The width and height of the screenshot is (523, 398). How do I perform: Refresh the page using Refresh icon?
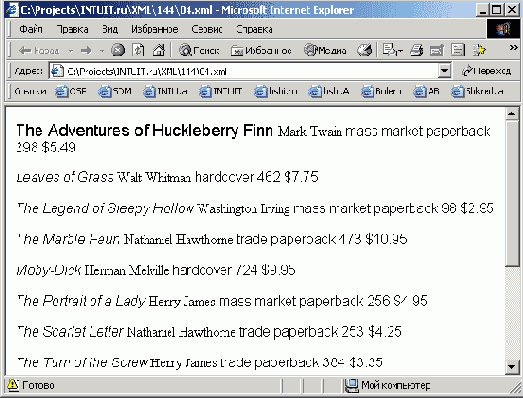pos(138,50)
